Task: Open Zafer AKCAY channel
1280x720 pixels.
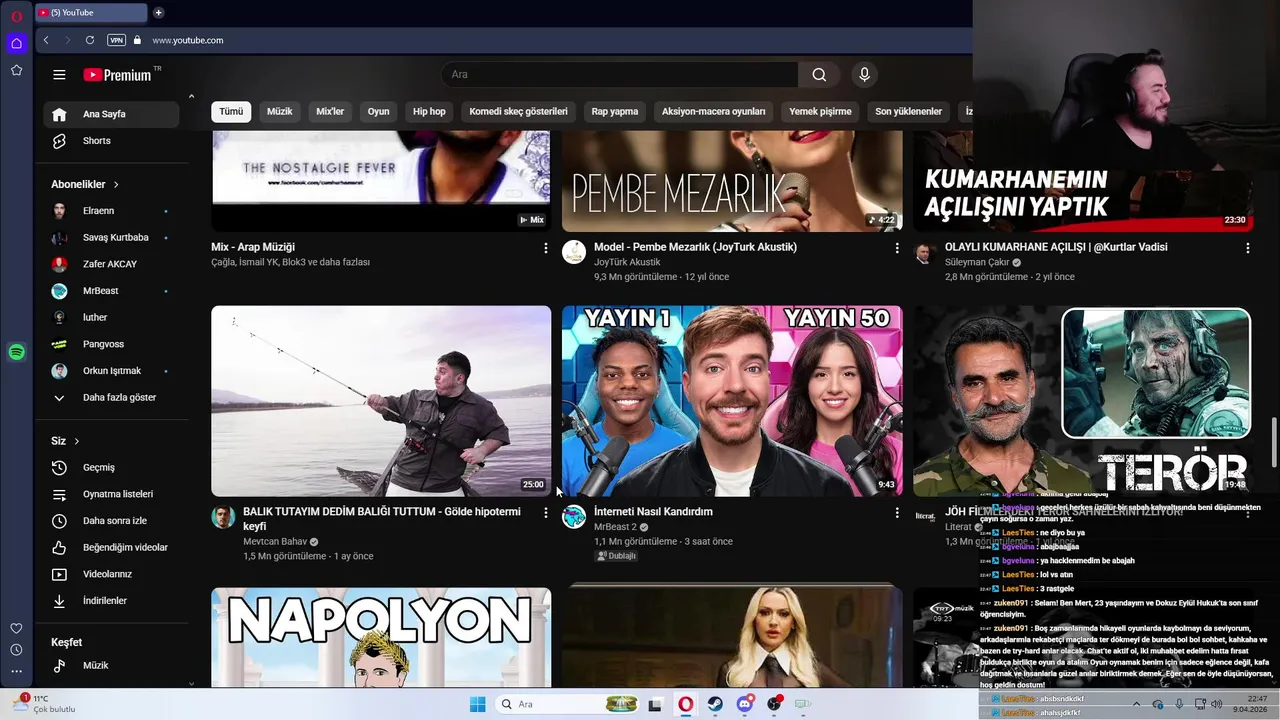Action: click(x=110, y=264)
